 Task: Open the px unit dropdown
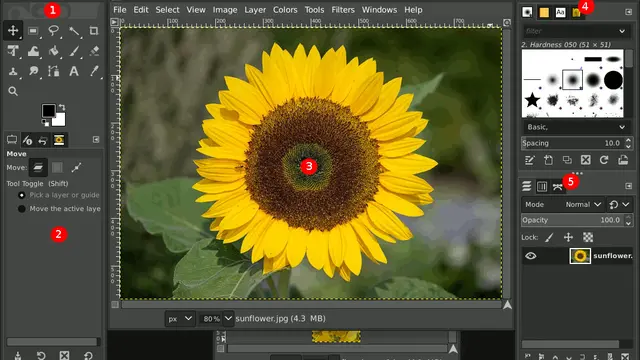(180, 319)
